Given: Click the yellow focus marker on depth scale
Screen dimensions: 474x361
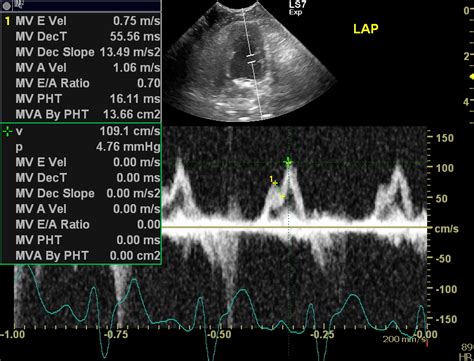Looking at the screenshot, I should coord(472,77).
